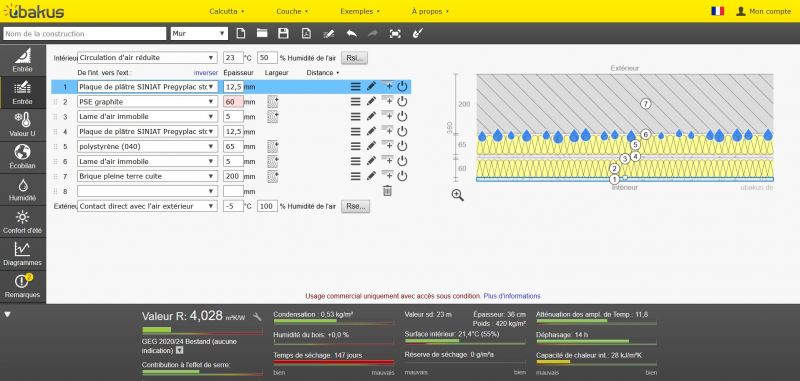Toggle power switch for layer 1 plaster board
Screen dimensions: 800x381
click(402, 87)
